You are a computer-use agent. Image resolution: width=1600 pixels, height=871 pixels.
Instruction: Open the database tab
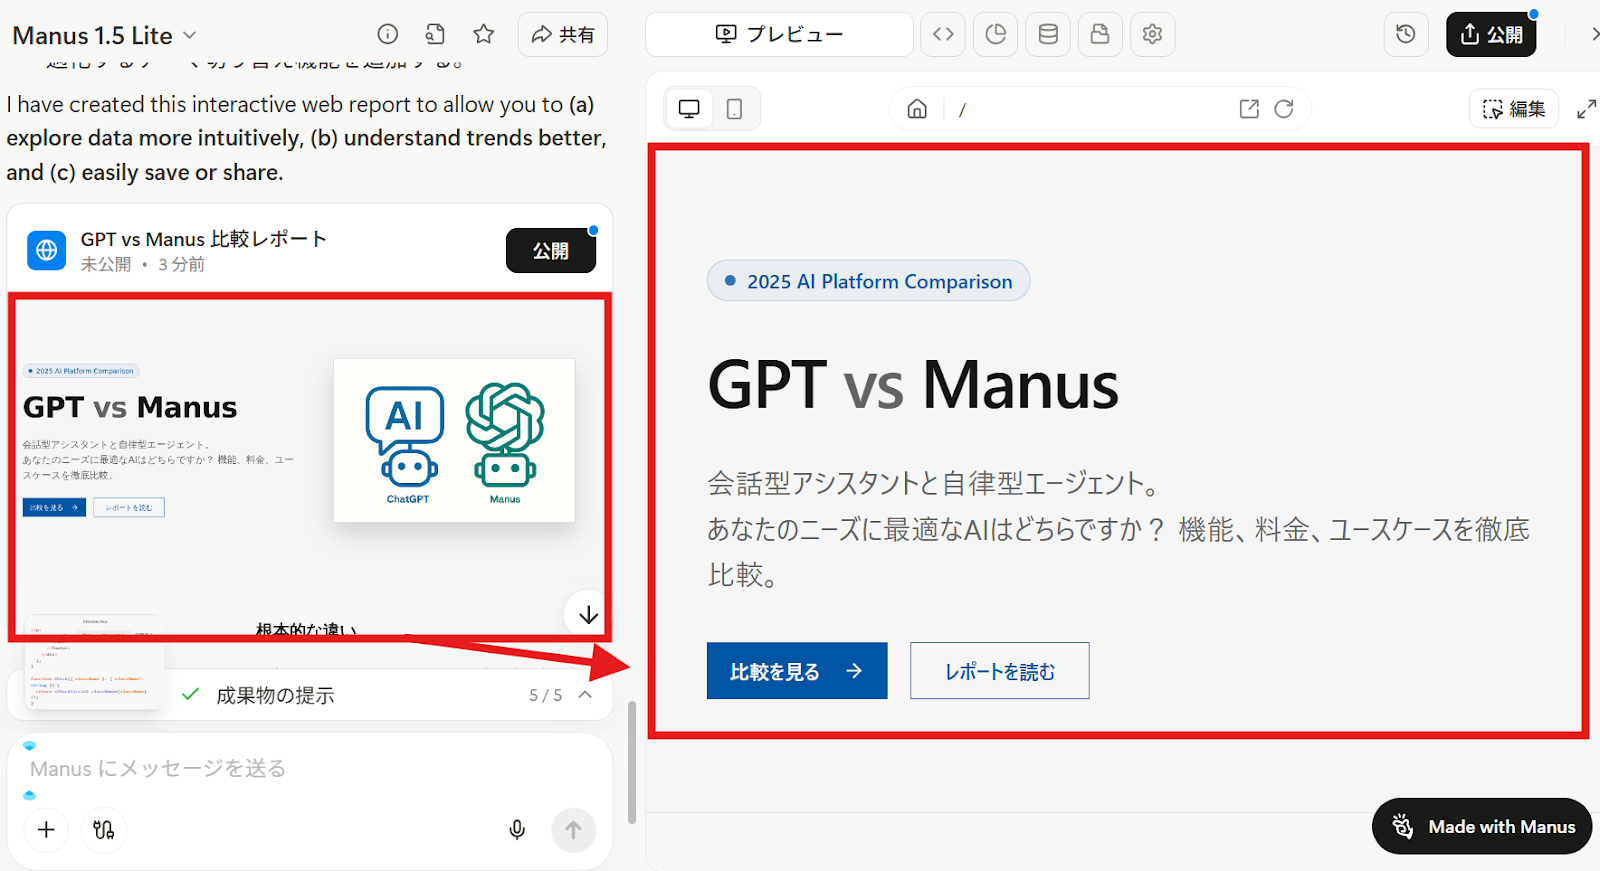tap(1048, 34)
